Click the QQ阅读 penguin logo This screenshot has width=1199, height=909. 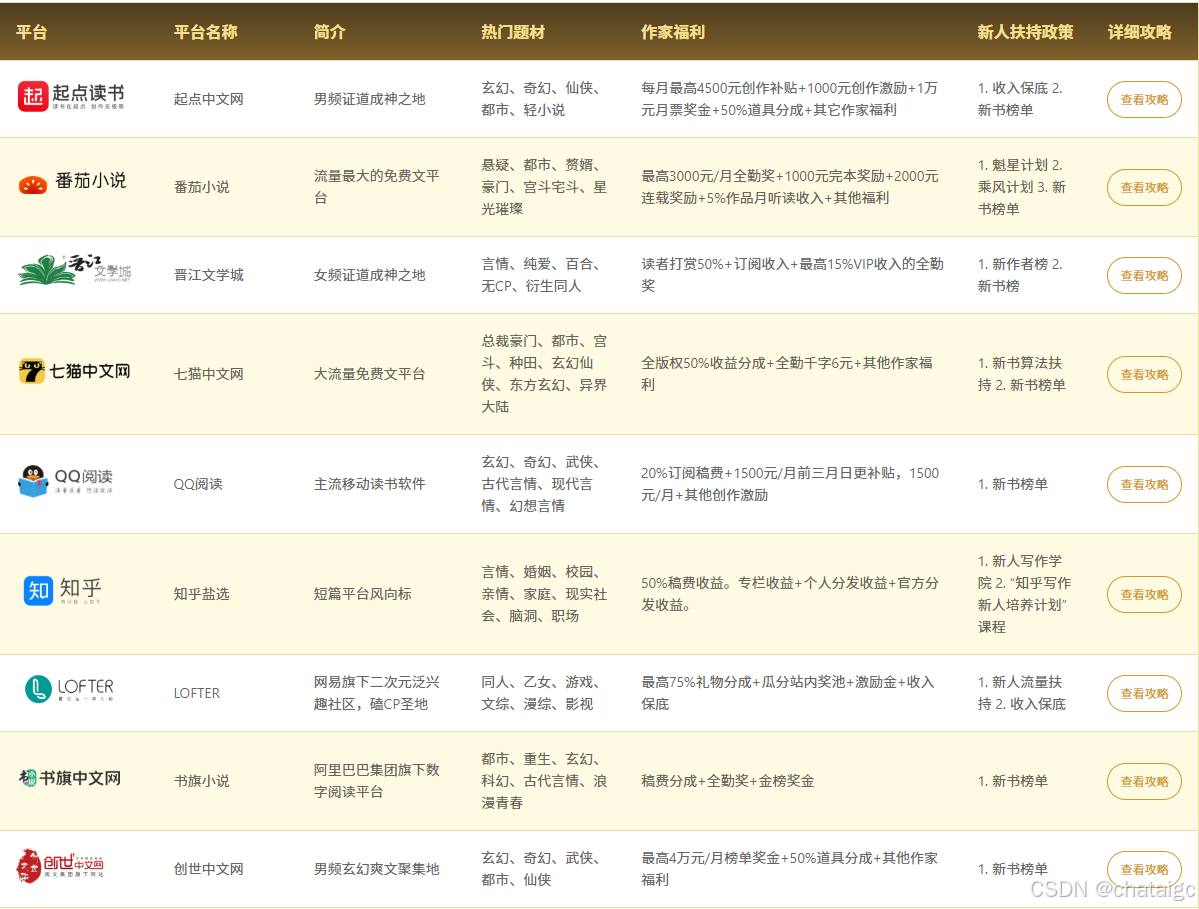(x=66, y=480)
